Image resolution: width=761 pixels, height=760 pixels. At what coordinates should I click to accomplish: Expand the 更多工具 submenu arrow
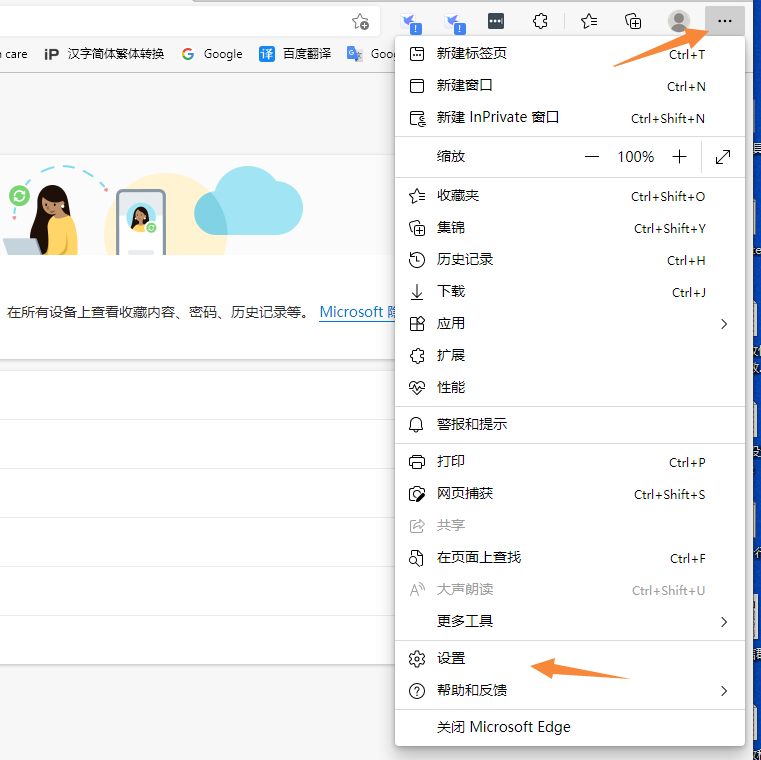(724, 622)
